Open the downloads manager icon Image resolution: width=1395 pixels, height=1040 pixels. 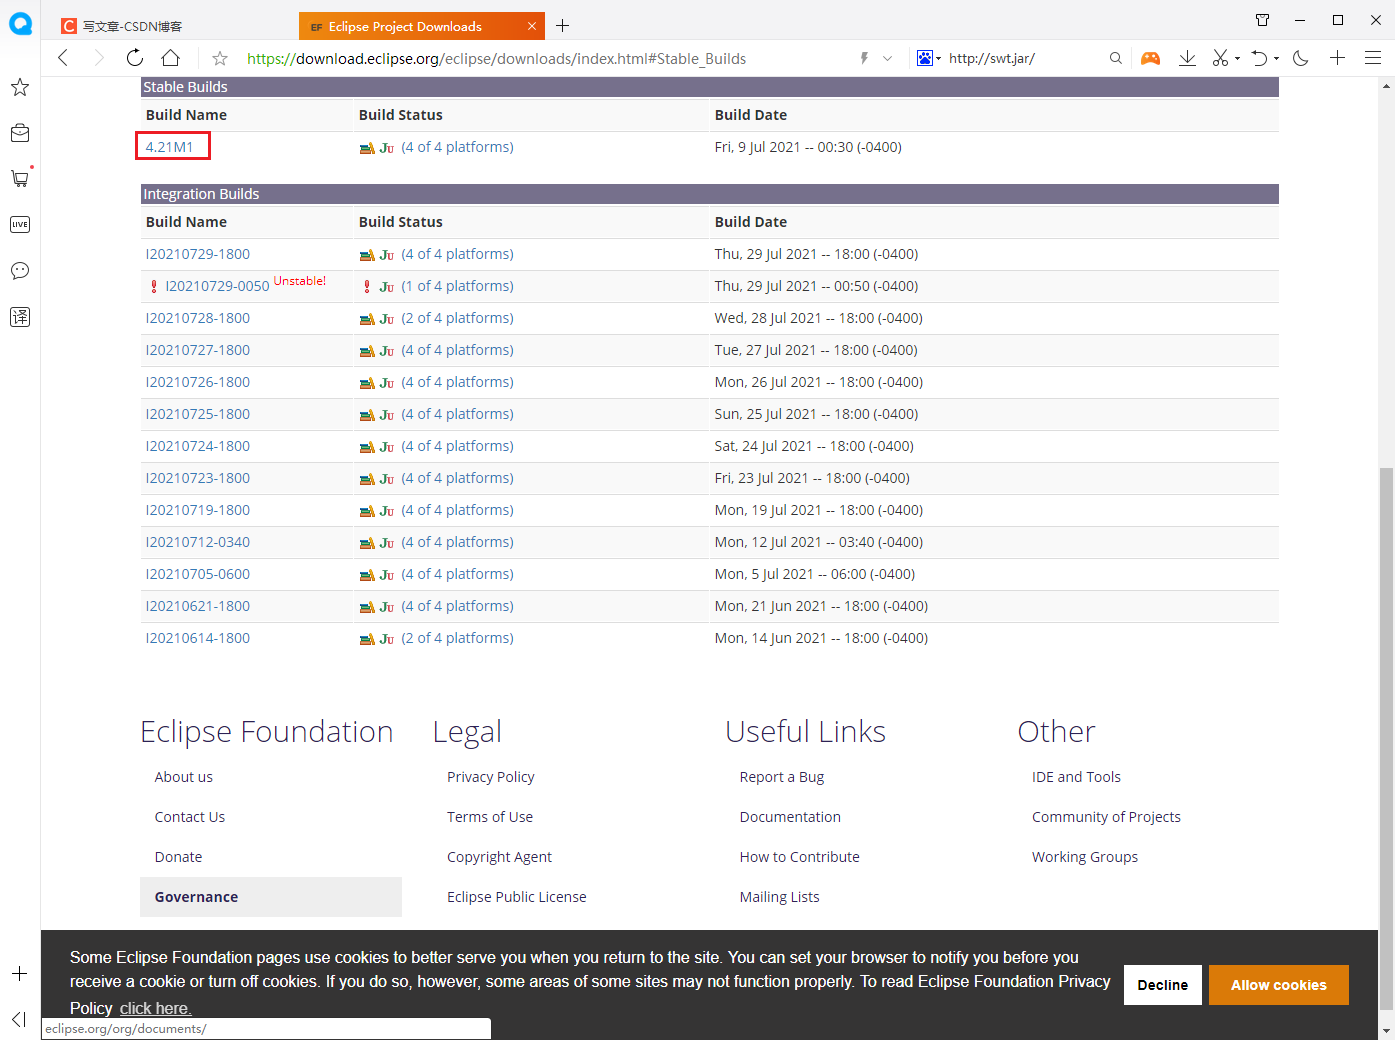click(1187, 58)
